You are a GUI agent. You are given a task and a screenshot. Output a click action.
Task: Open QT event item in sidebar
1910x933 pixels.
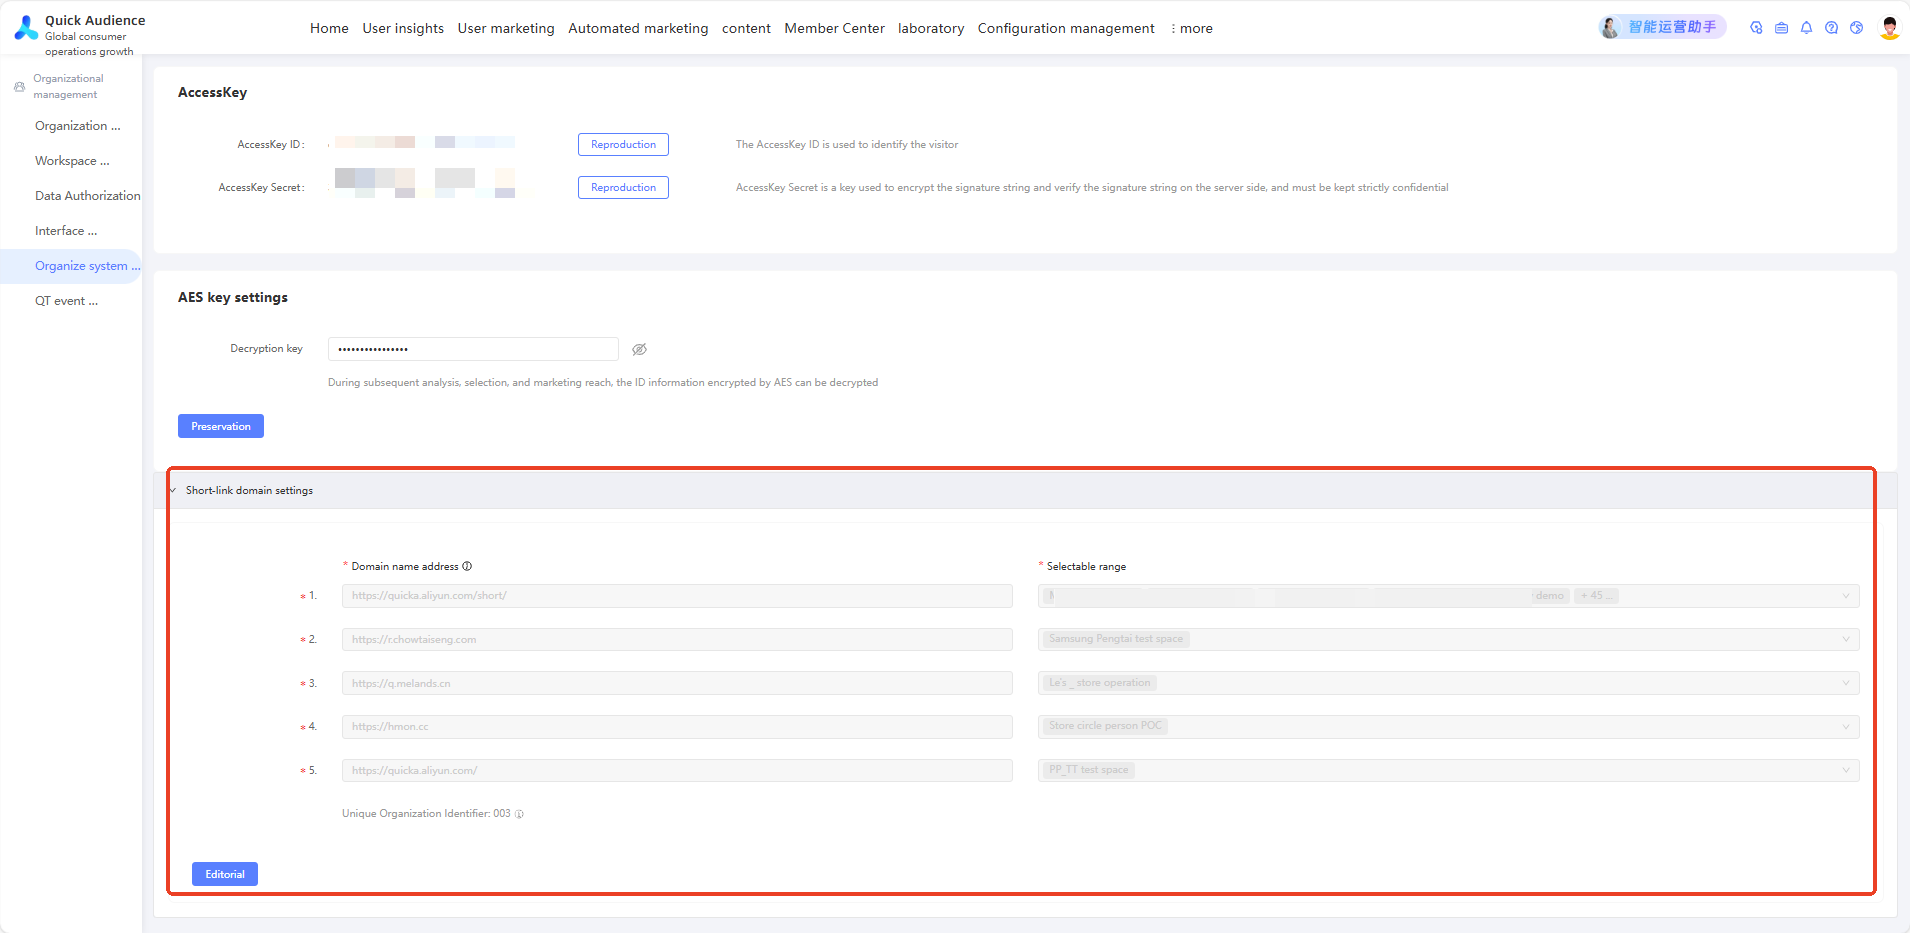click(66, 301)
